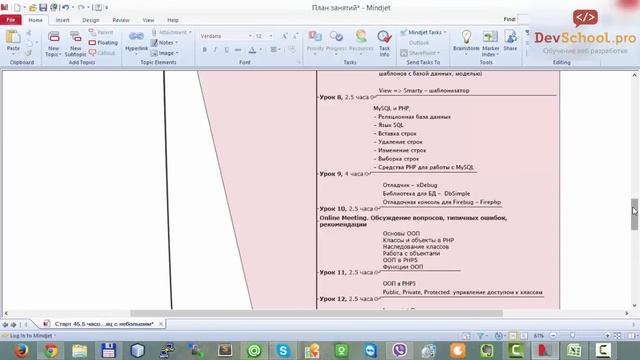This screenshot has width=640, height=360.
Task: Toggle italic formatting
Action: click(x=216, y=50)
